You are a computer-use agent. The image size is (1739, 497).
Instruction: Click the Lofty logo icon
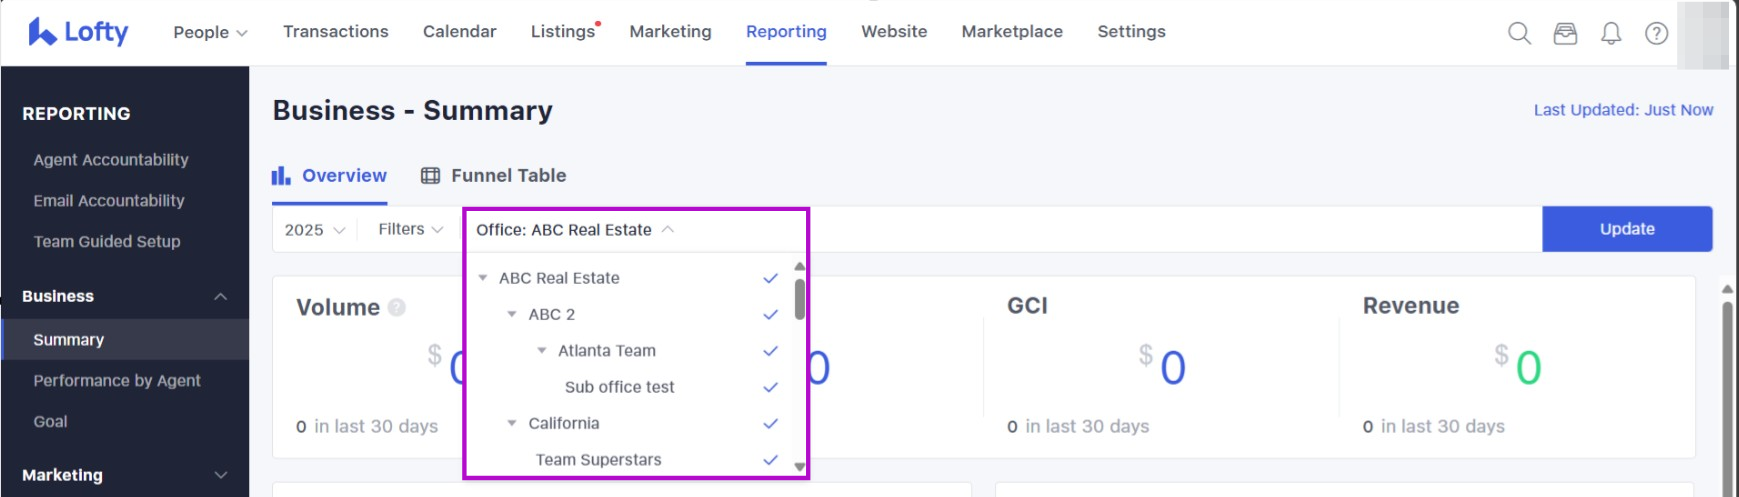42,32
